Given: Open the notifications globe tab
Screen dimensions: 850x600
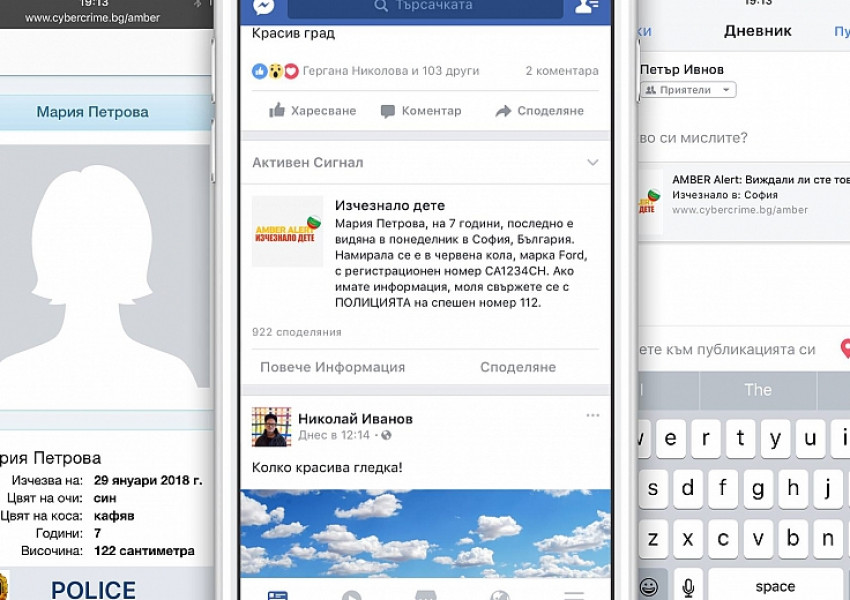Looking at the screenshot, I should (x=500, y=595).
